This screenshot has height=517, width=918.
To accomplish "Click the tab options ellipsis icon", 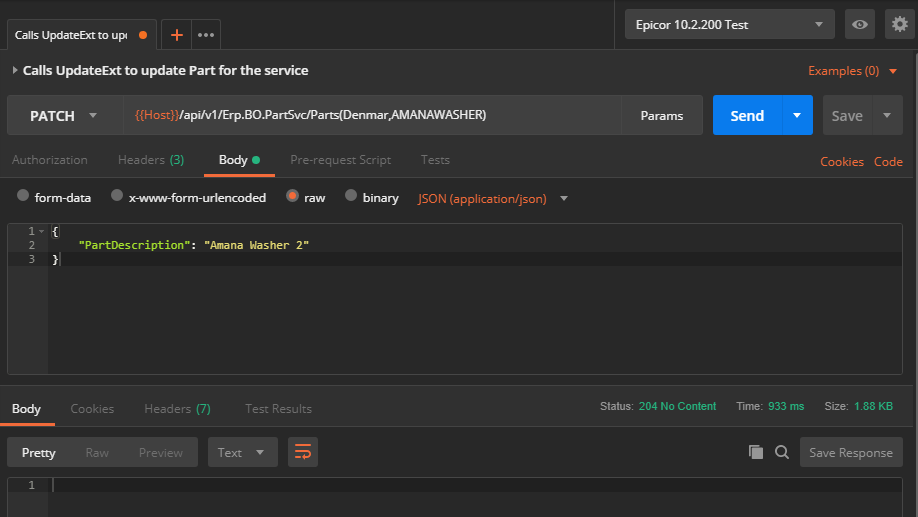I will tap(206, 35).
